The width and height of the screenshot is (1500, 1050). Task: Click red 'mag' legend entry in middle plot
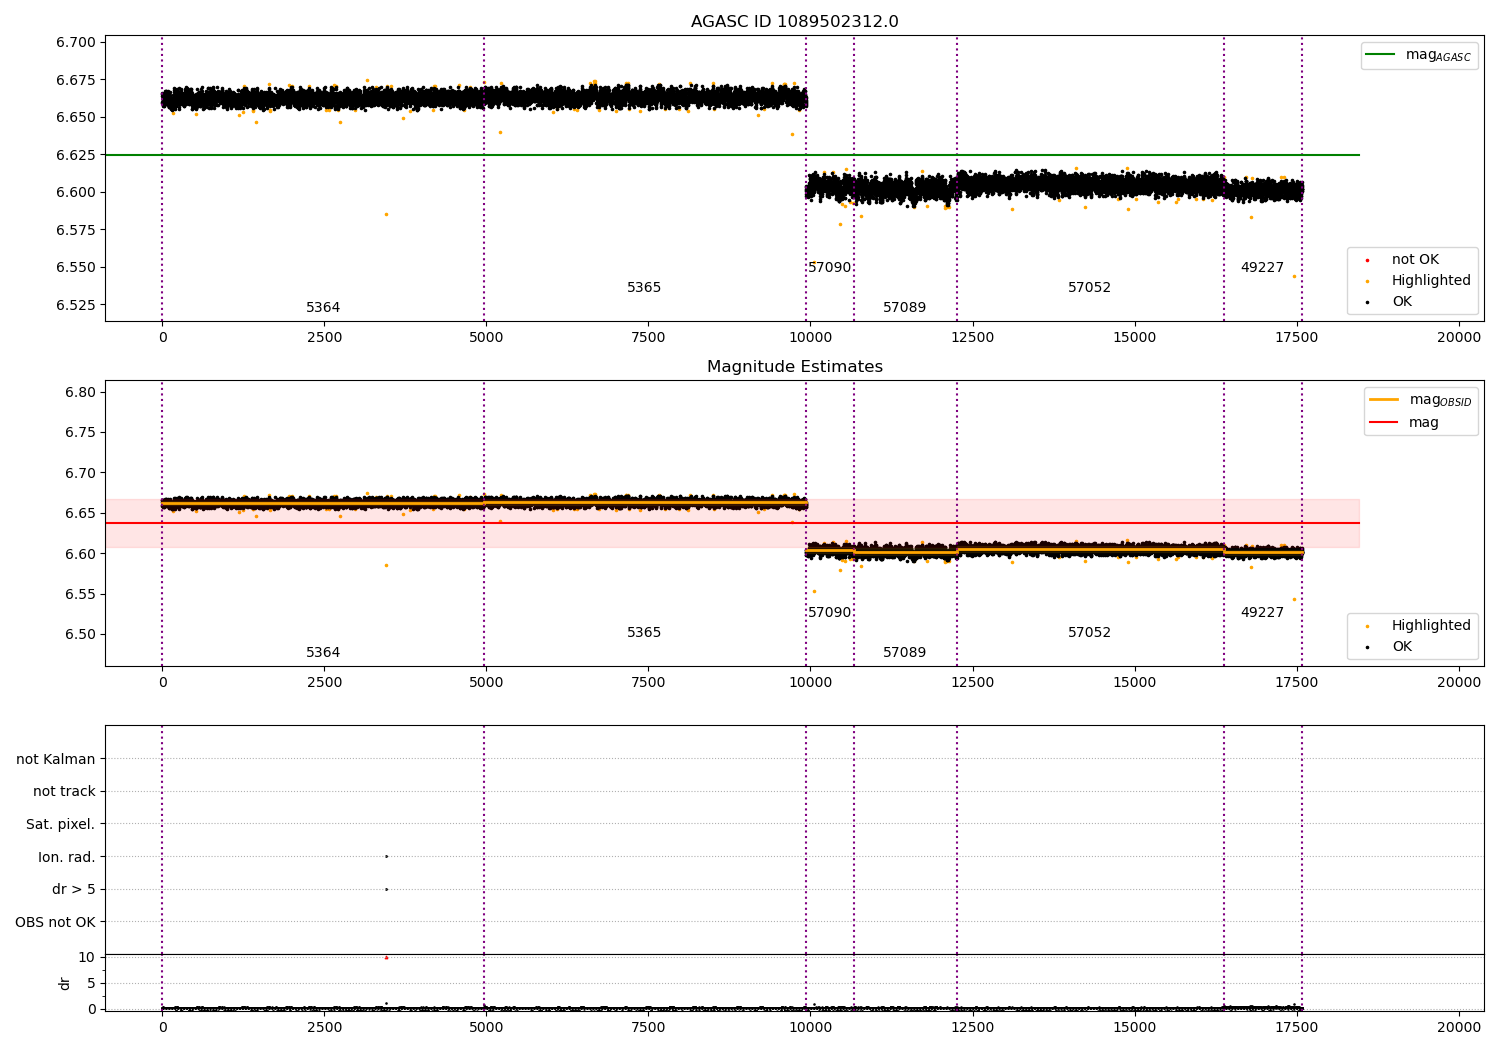pos(1405,423)
